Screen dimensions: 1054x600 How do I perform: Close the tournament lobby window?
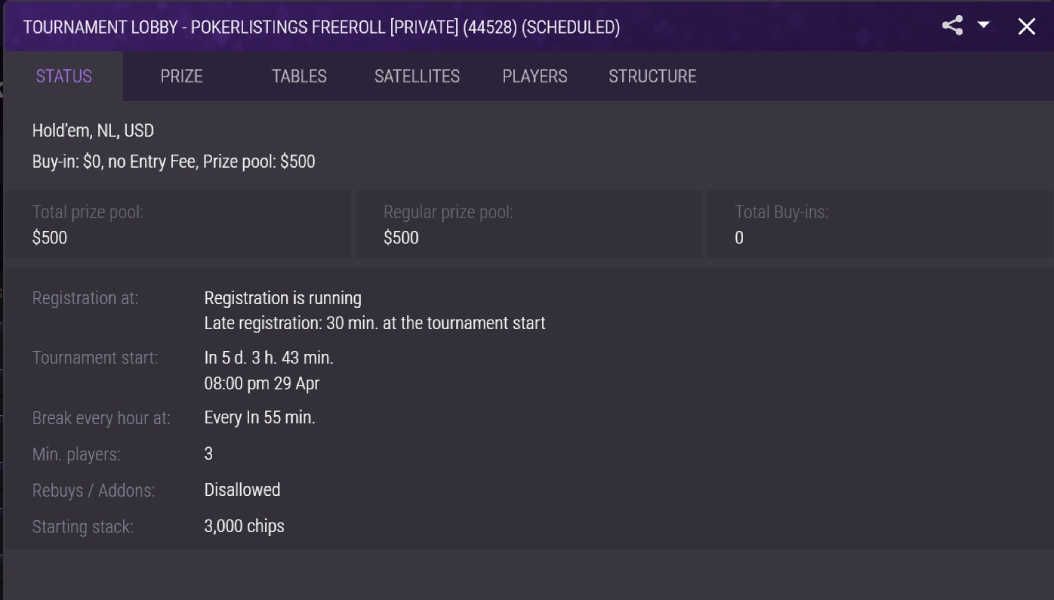[1026, 26]
